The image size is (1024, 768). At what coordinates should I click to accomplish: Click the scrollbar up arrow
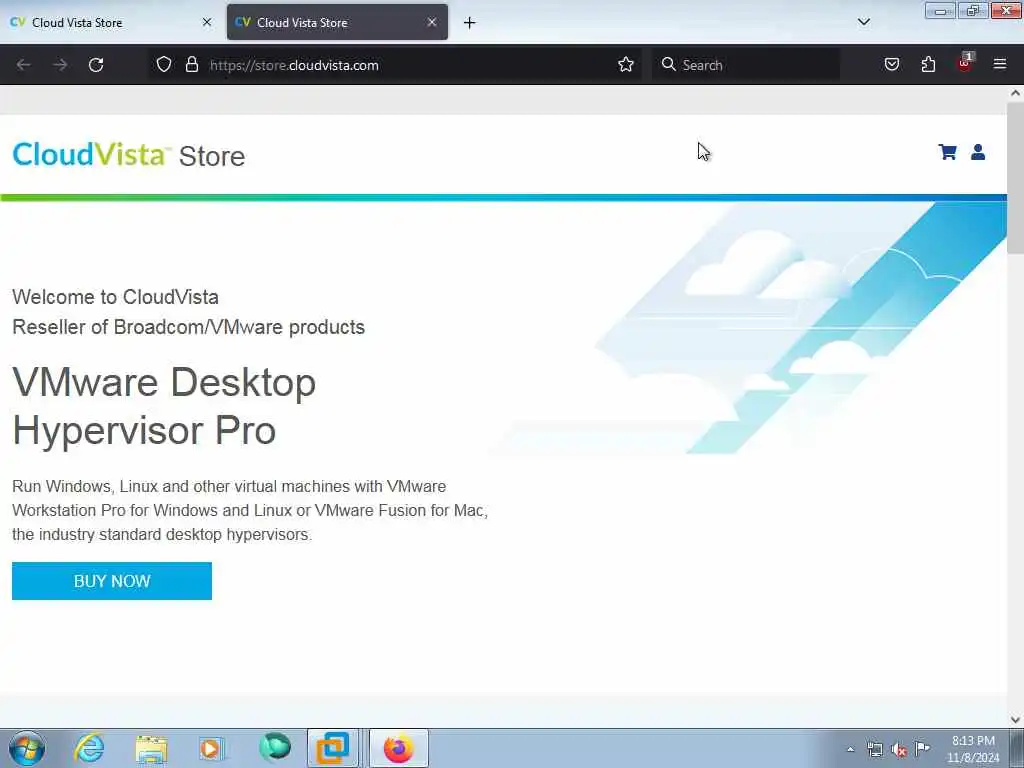coord(1015,93)
